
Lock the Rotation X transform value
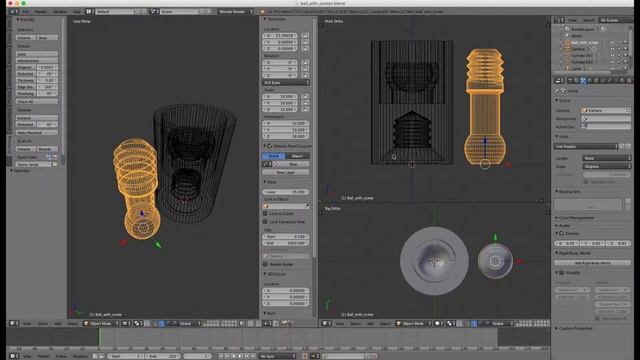305,62
